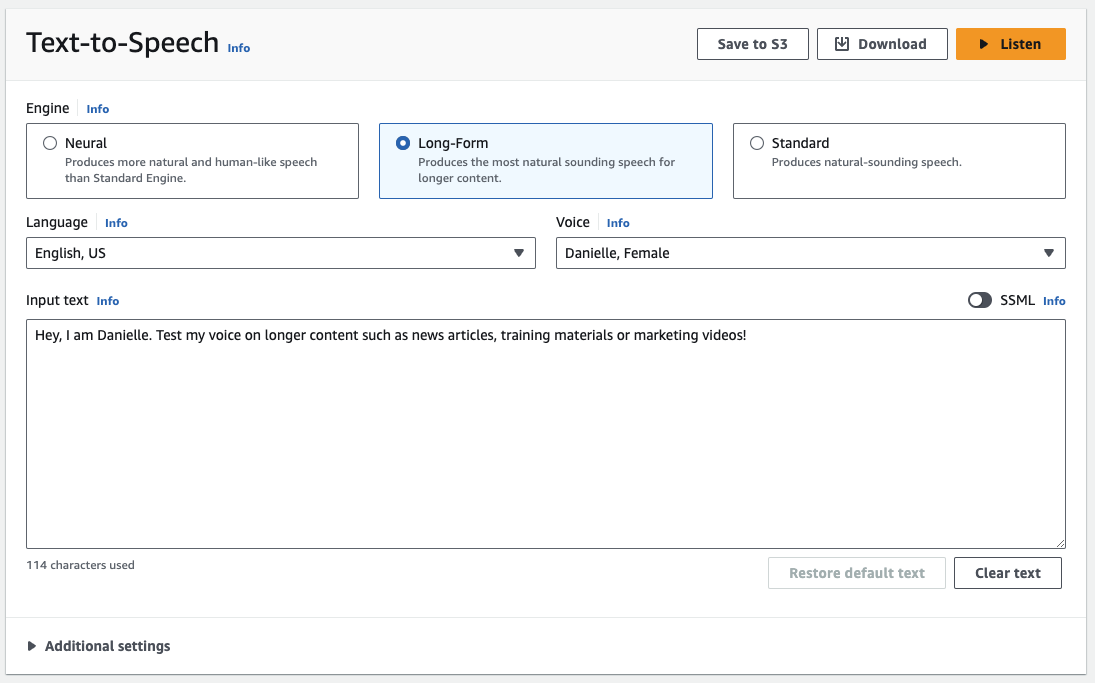The width and height of the screenshot is (1095, 683).
Task: Click the Listen play button
Action: coord(1010,44)
